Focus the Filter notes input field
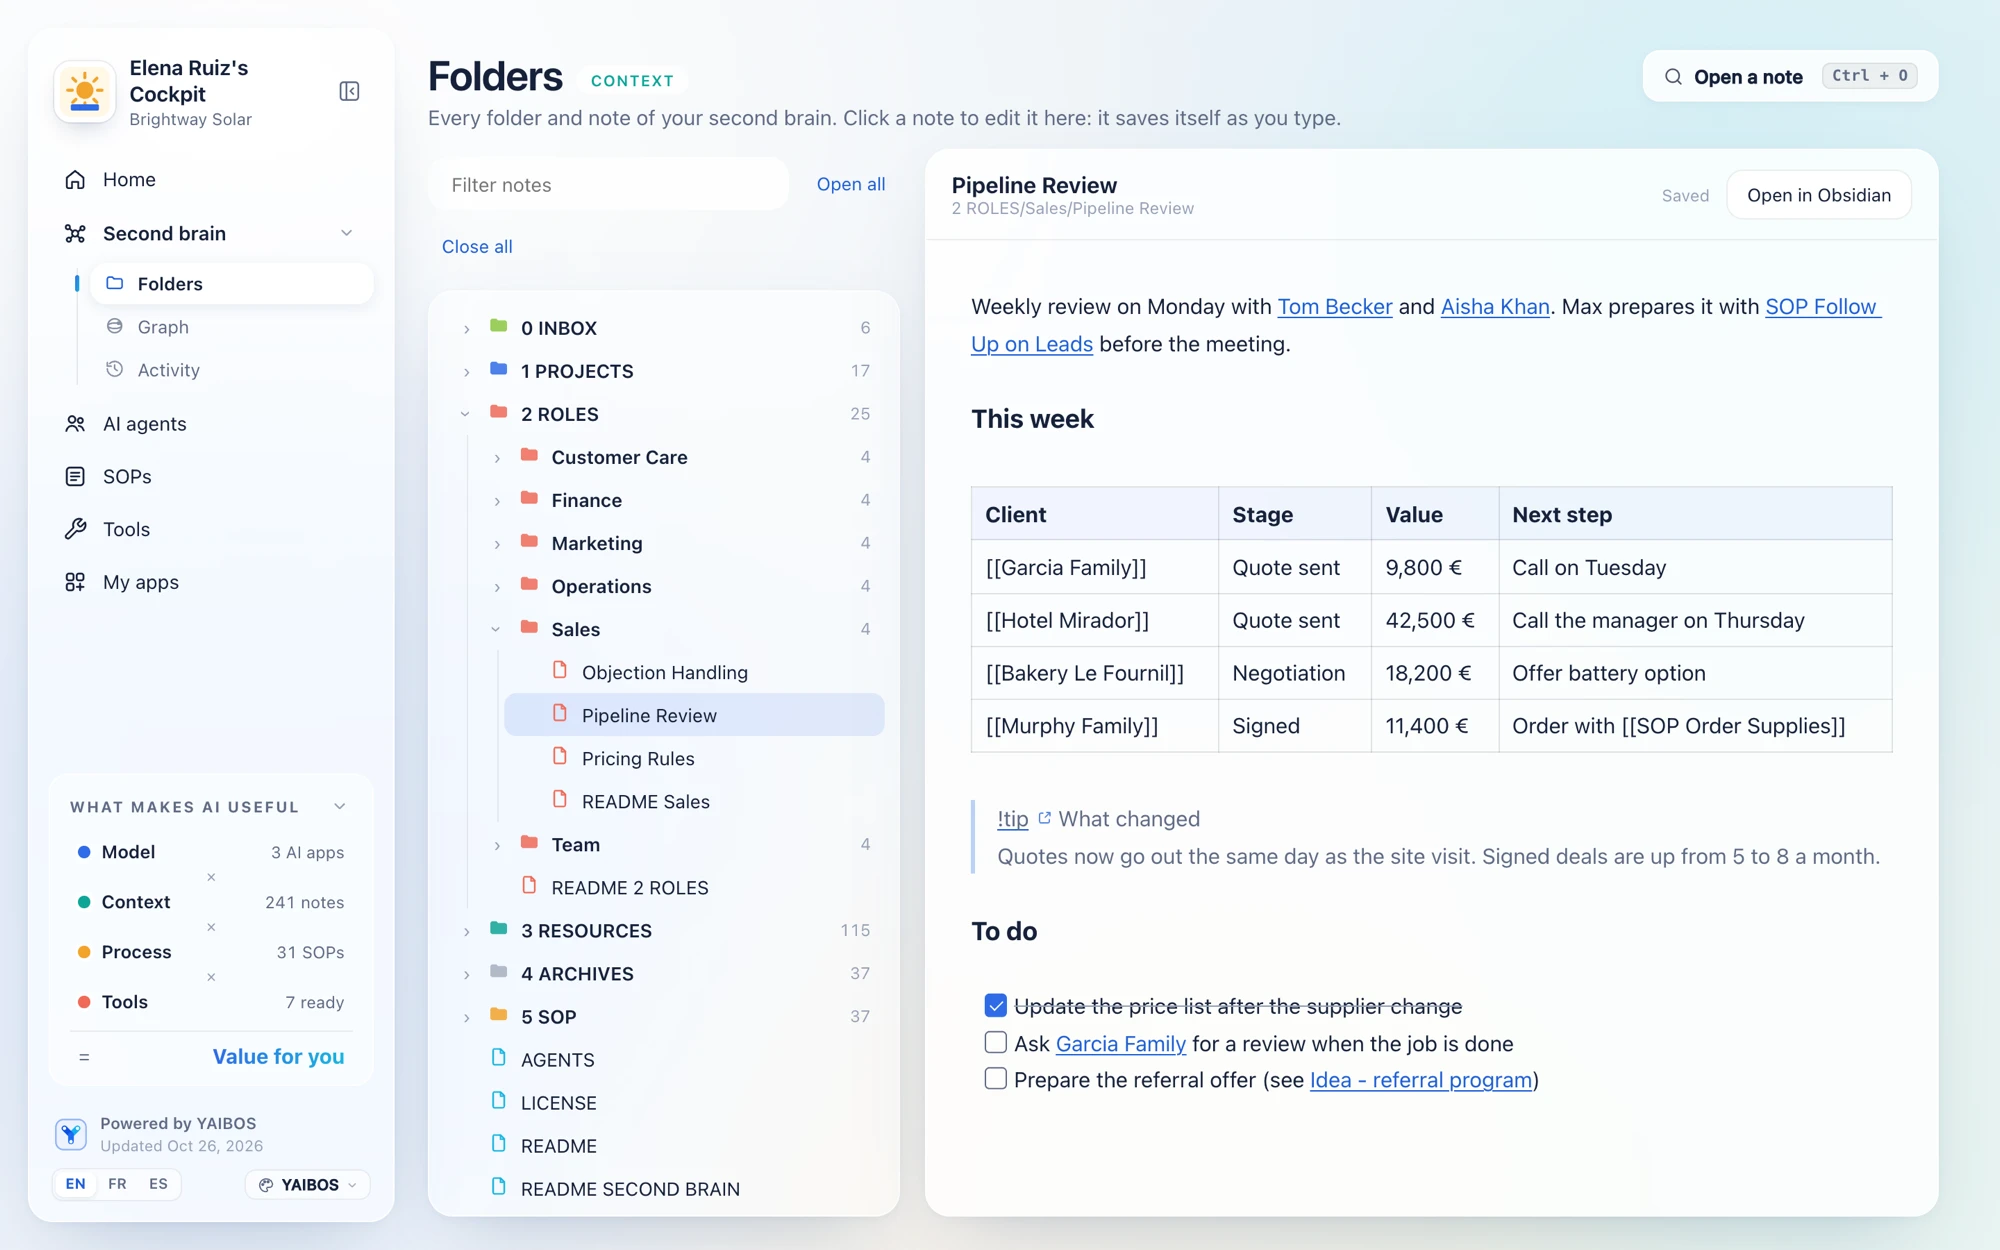This screenshot has height=1250, width=2000. coord(609,185)
